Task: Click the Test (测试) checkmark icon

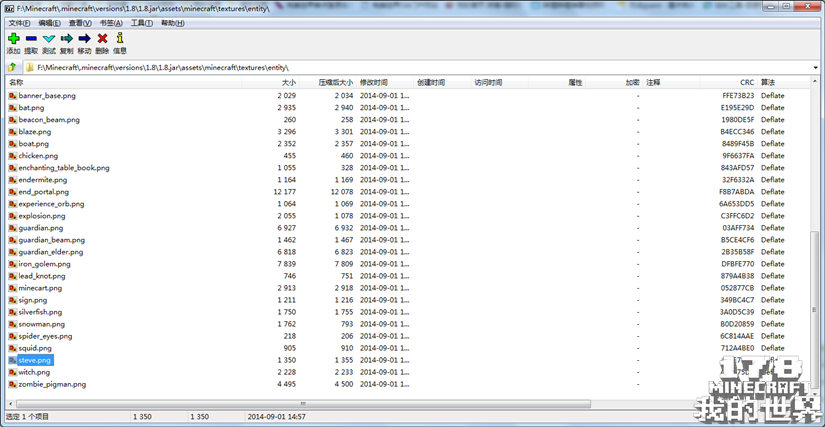Action: (49, 38)
